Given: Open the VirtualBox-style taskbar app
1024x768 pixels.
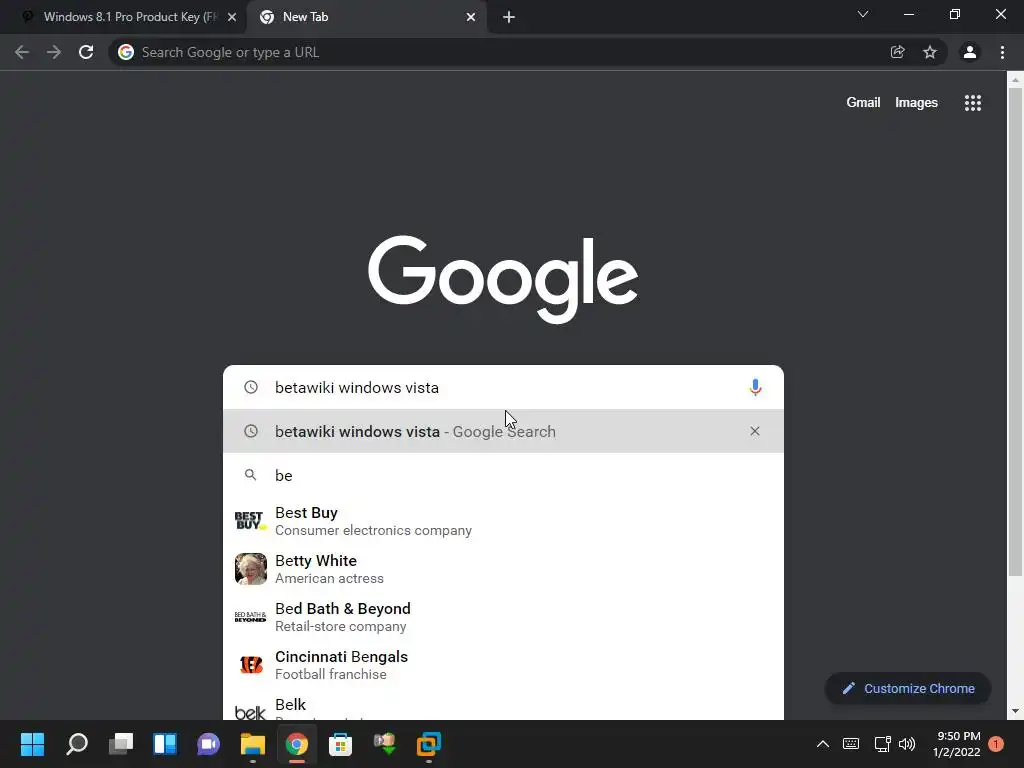Looking at the screenshot, I should tap(428, 744).
